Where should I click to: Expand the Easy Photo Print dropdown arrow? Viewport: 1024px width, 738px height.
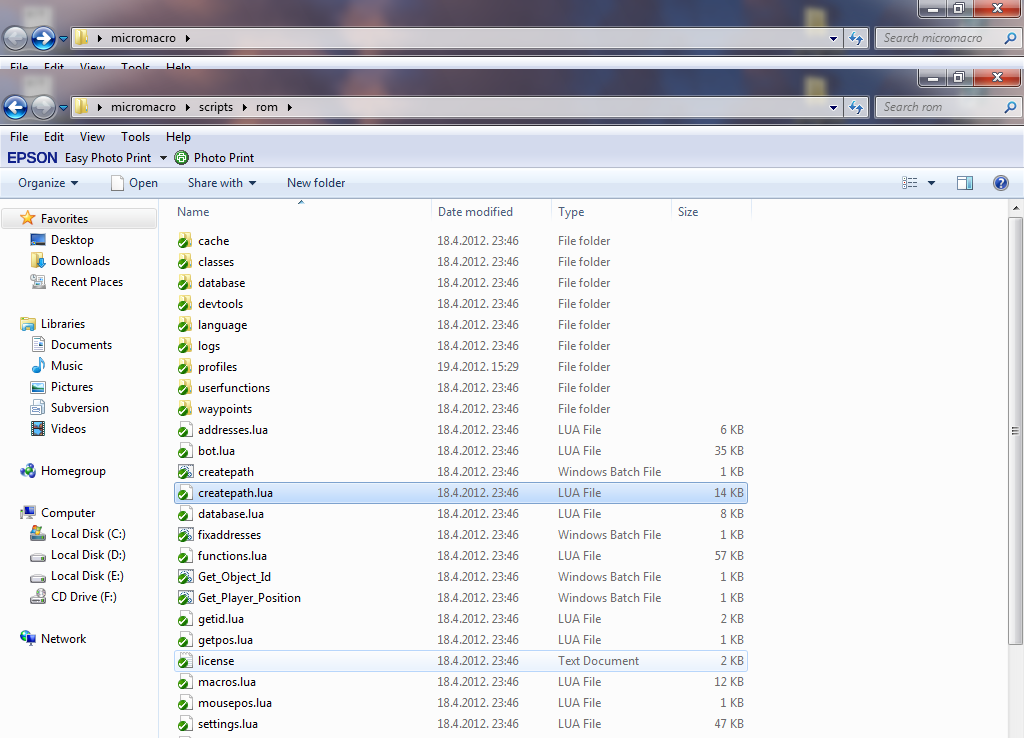(163, 158)
